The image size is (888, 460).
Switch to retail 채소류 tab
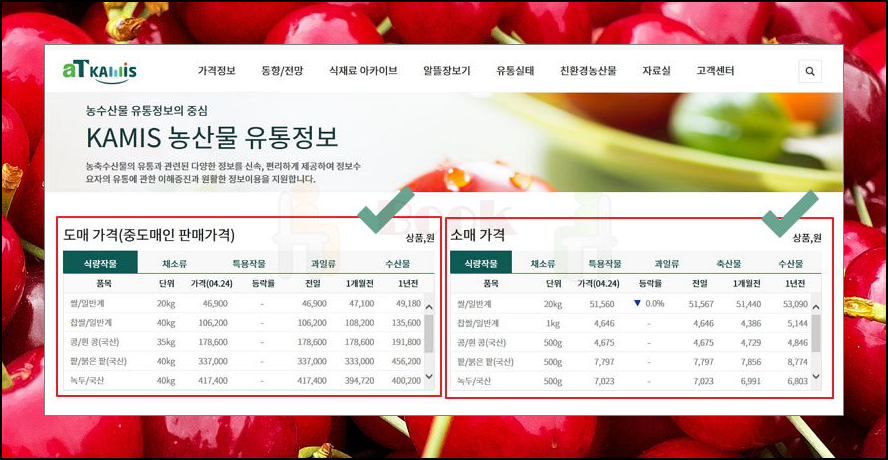tap(543, 263)
